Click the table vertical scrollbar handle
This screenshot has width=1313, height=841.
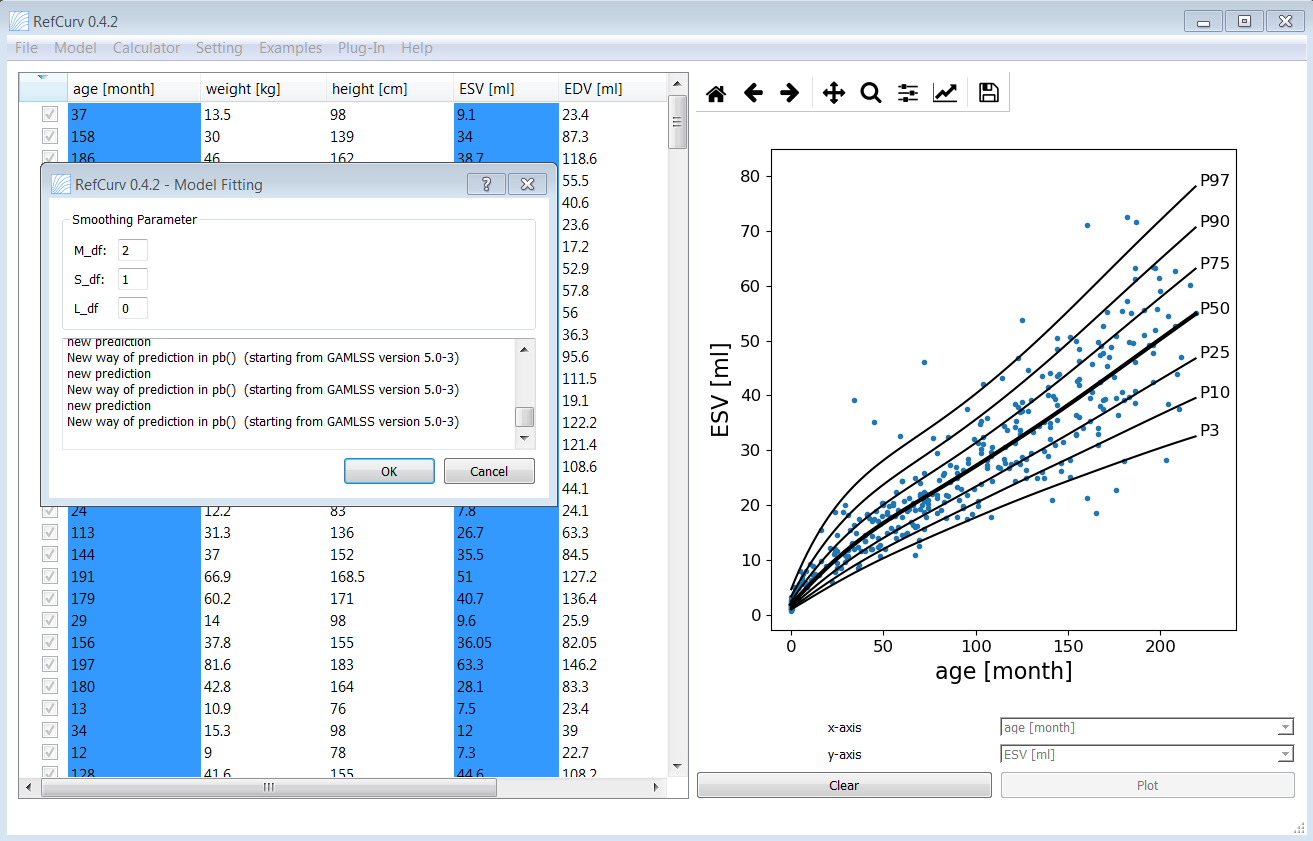click(x=678, y=122)
